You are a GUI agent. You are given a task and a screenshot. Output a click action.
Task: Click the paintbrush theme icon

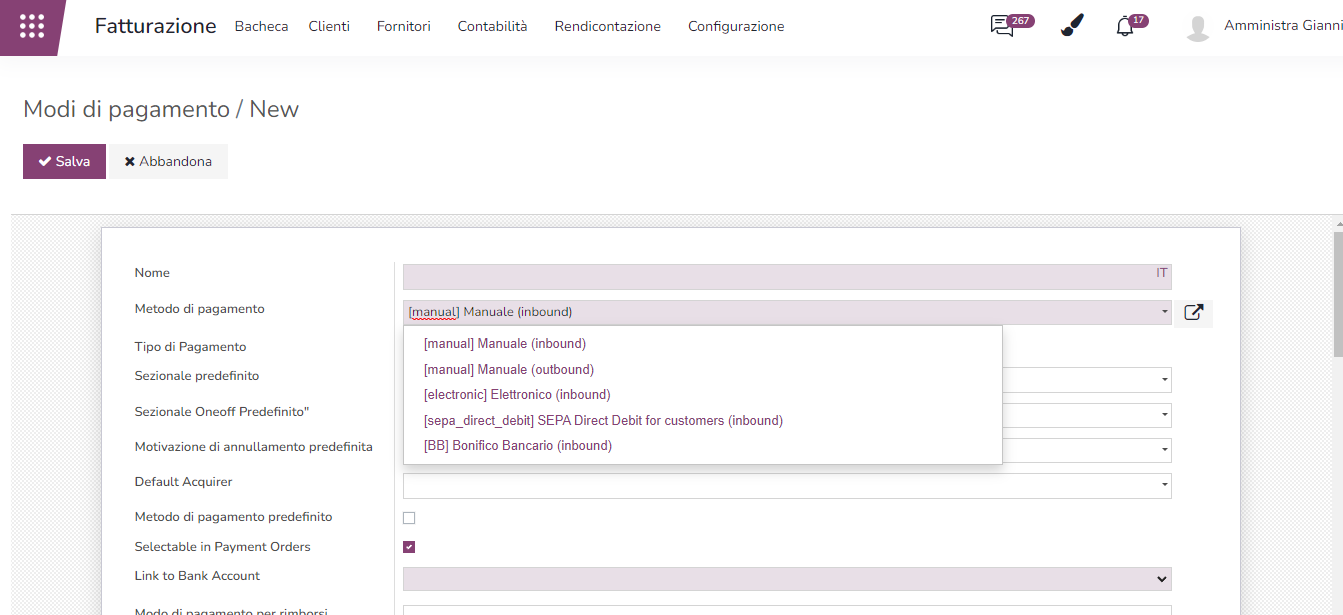(x=1072, y=27)
